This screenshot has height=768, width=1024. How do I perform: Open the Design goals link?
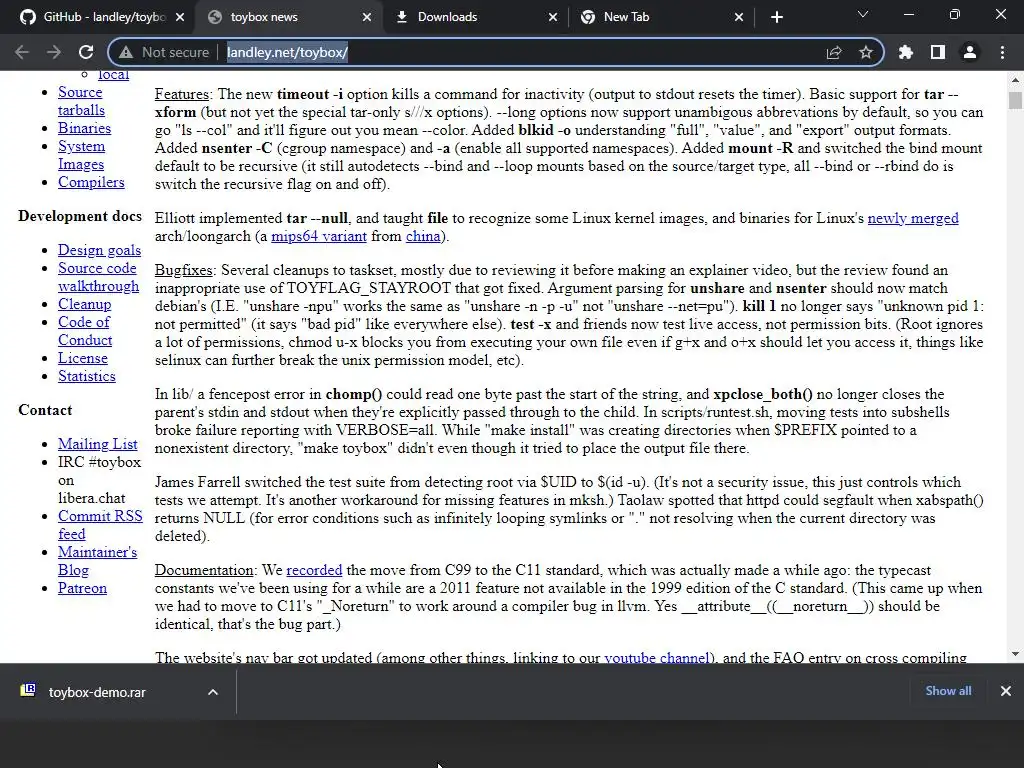pyautogui.click(x=99, y=250)
